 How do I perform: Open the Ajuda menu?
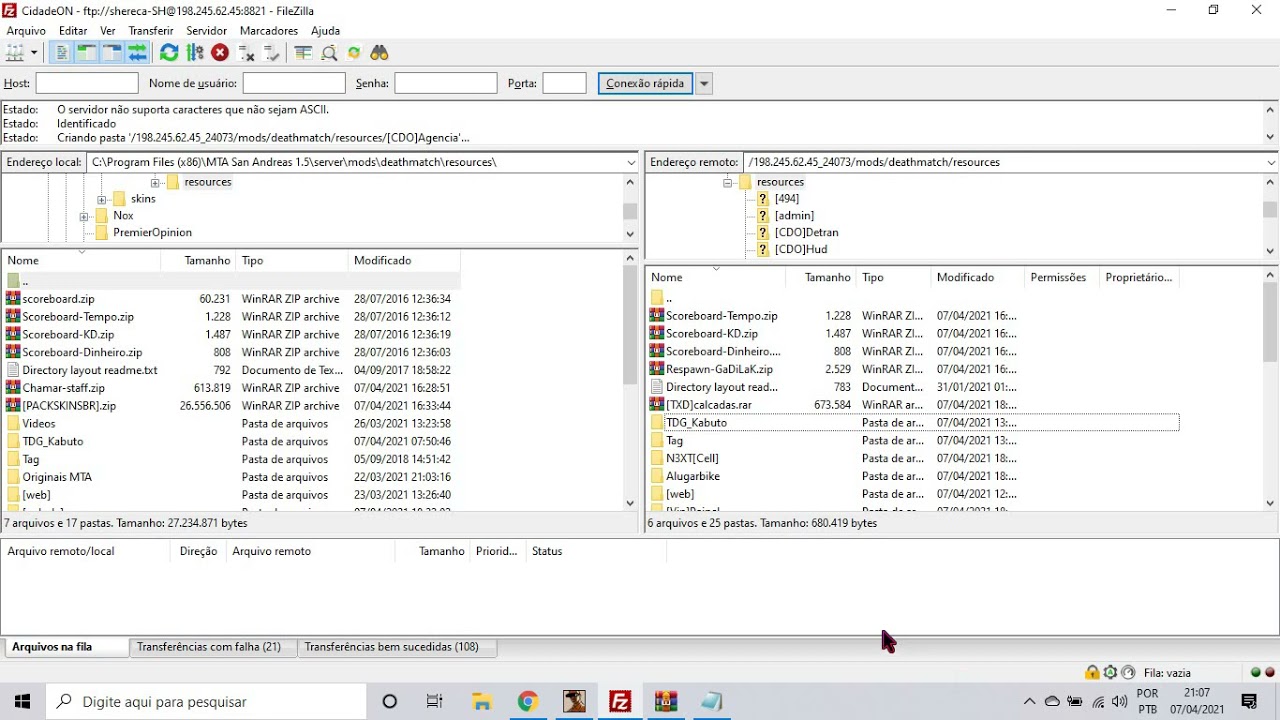(x=326, y=31)
